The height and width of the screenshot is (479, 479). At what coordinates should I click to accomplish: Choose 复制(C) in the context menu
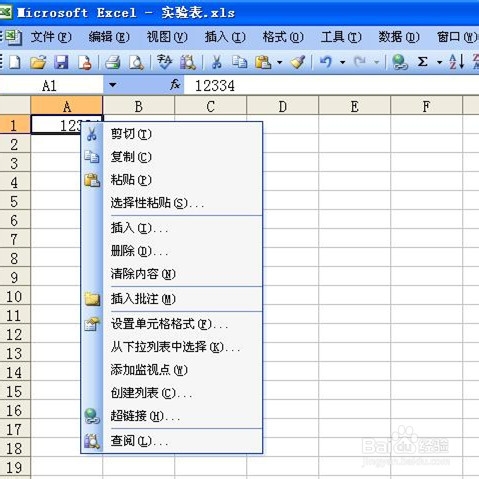[171, 157]
